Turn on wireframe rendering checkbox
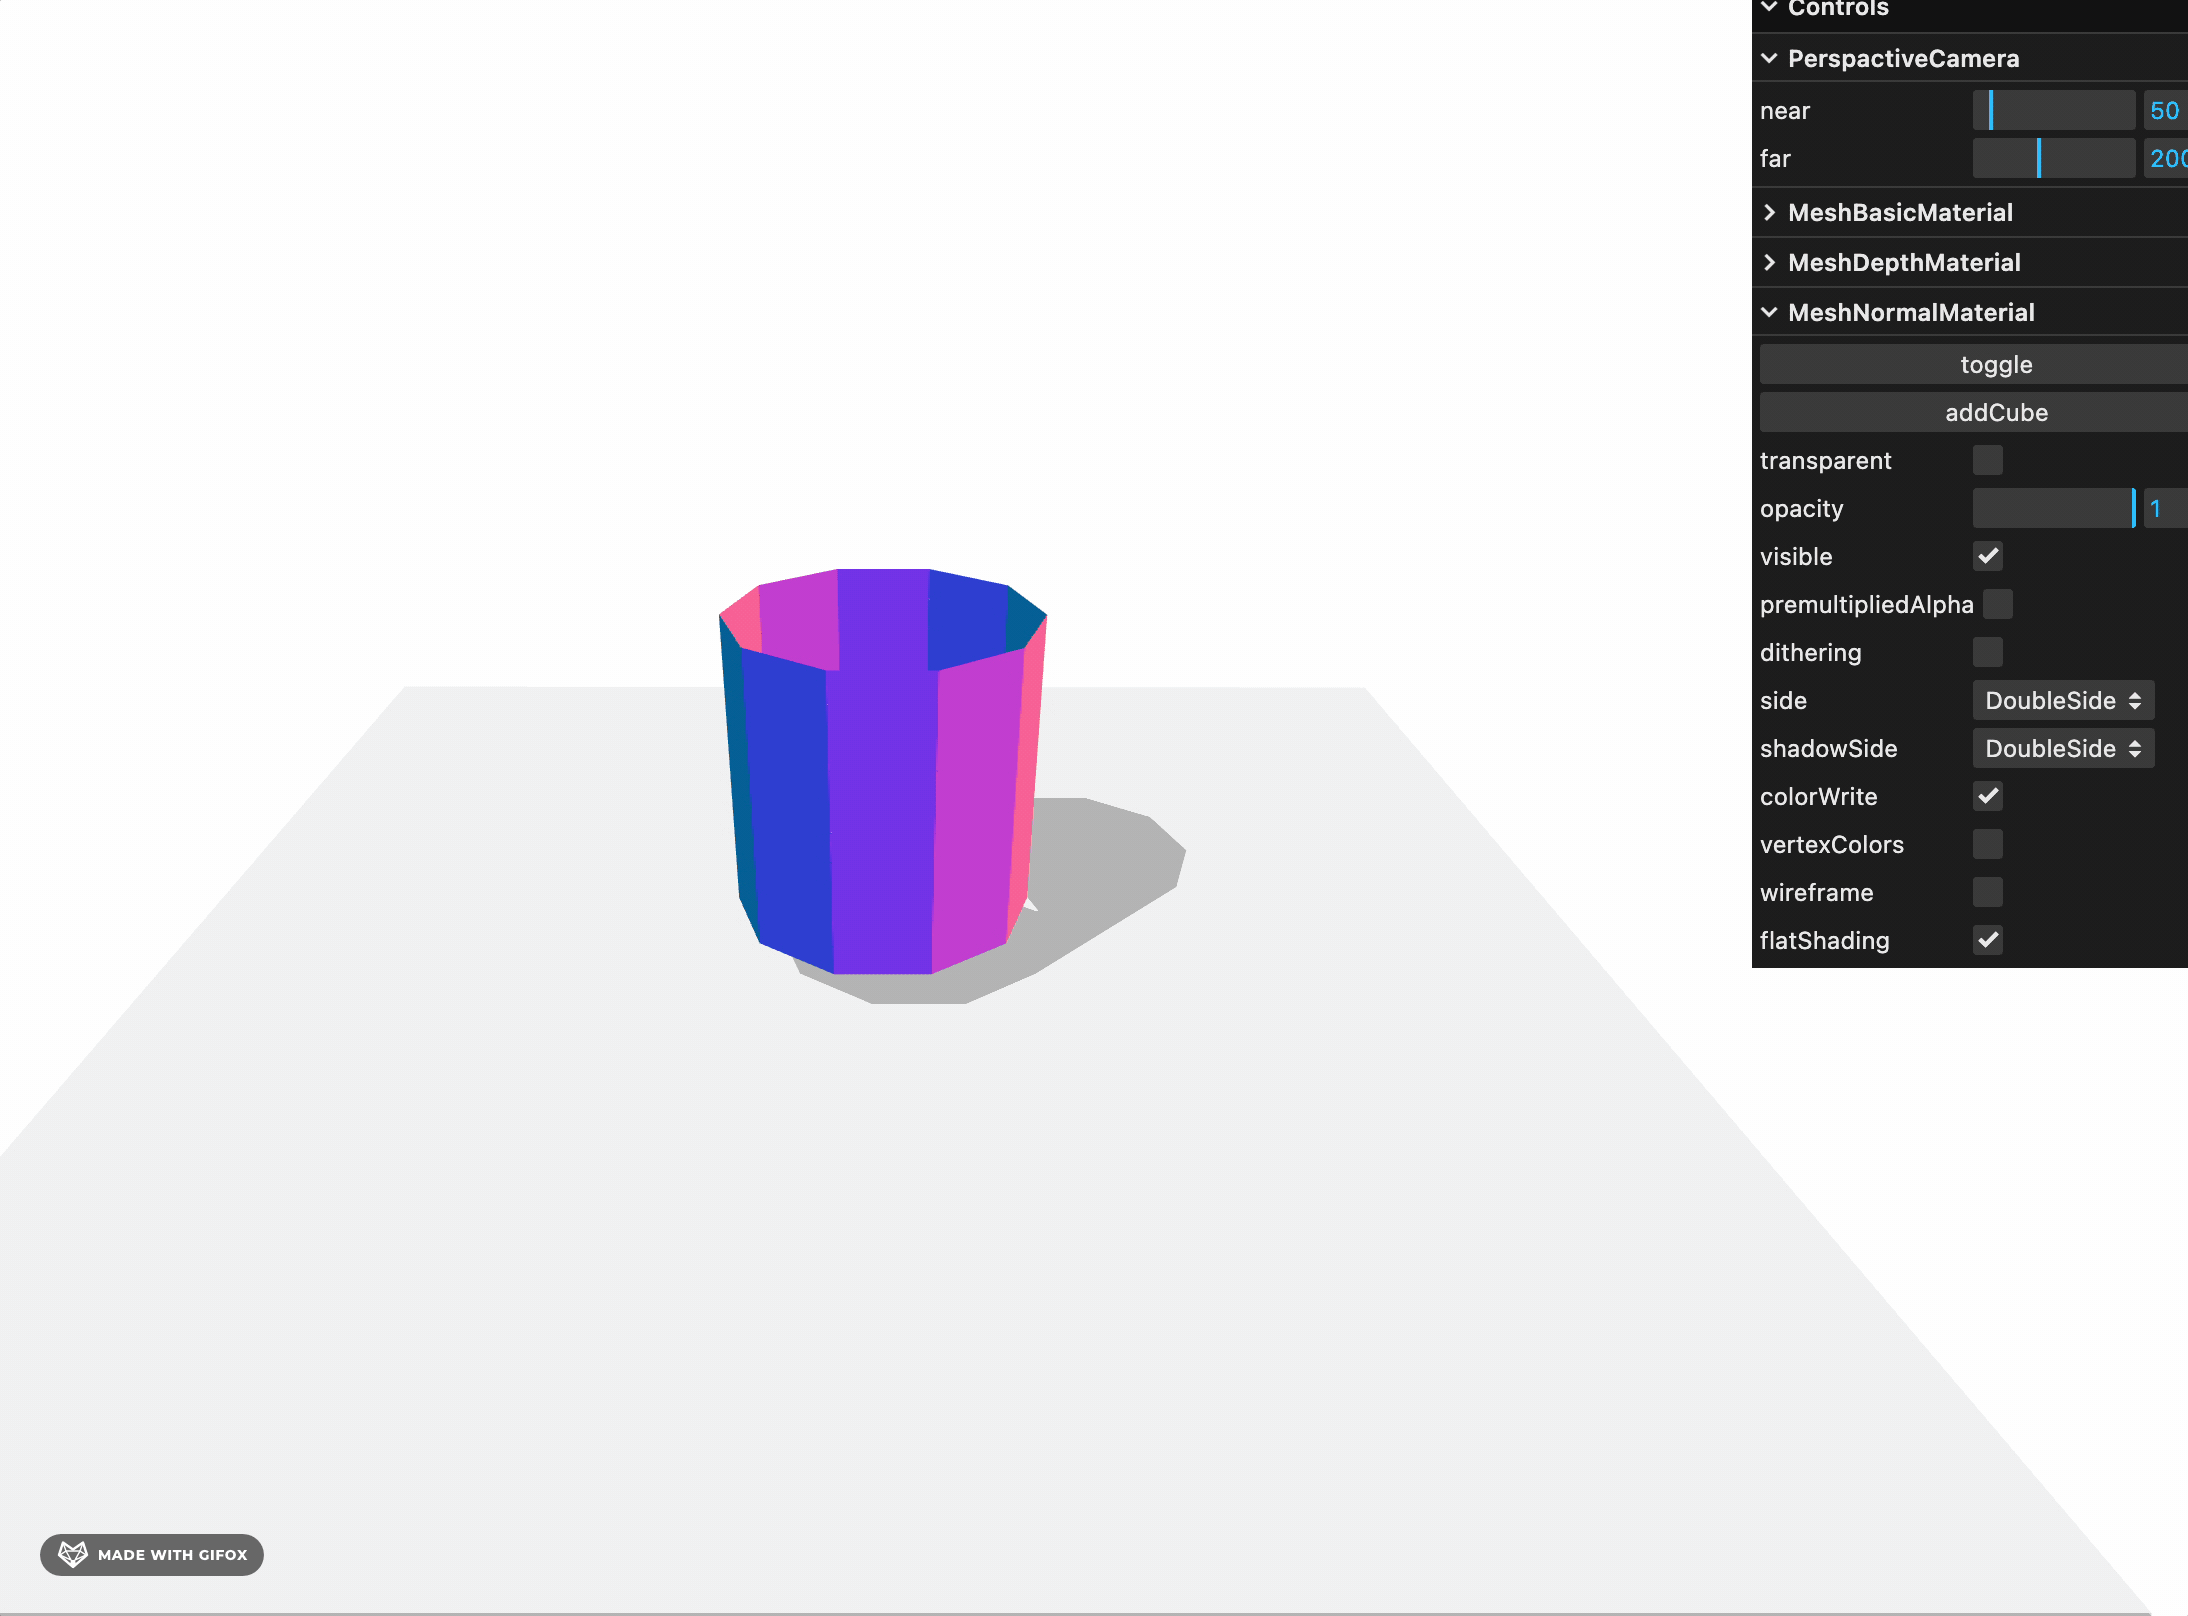The image size is (2188, 1616). (x=1987, y=892)
